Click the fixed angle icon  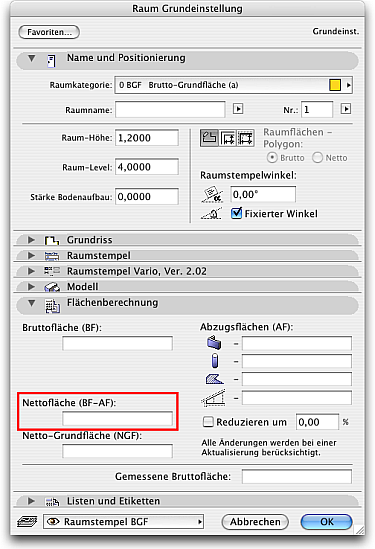[x=211, y=213]
